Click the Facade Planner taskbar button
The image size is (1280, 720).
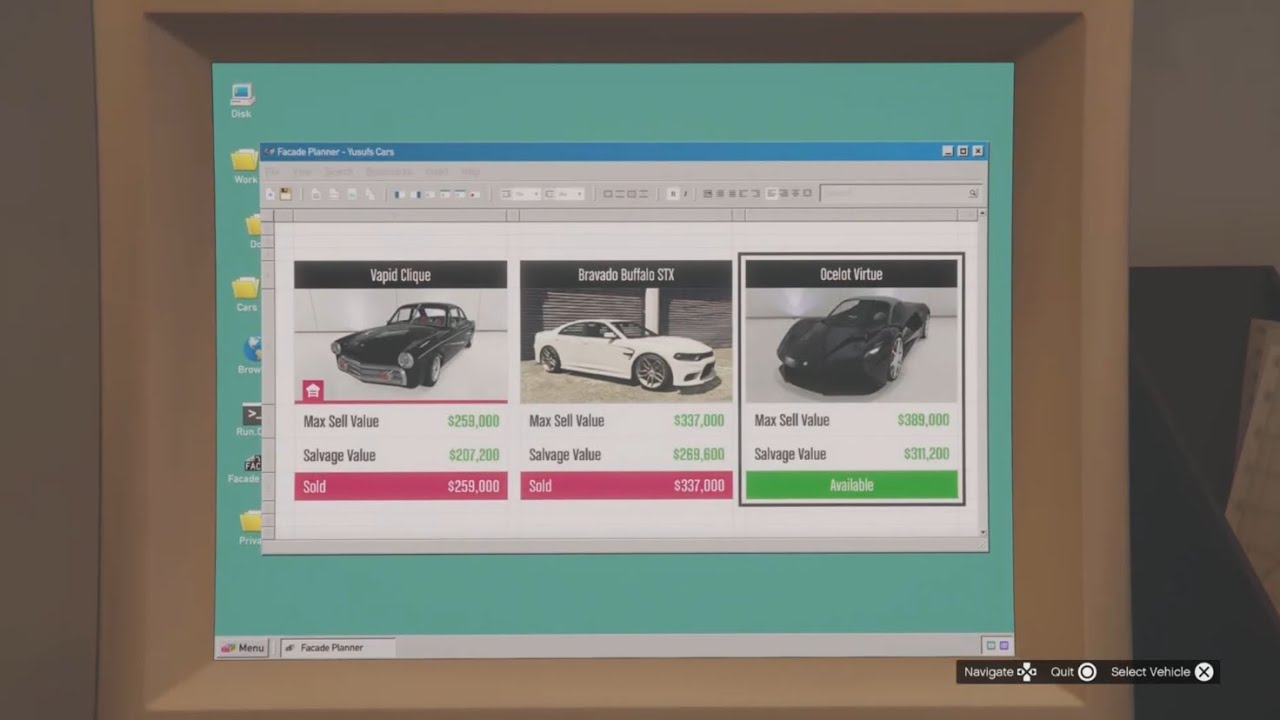337,647
